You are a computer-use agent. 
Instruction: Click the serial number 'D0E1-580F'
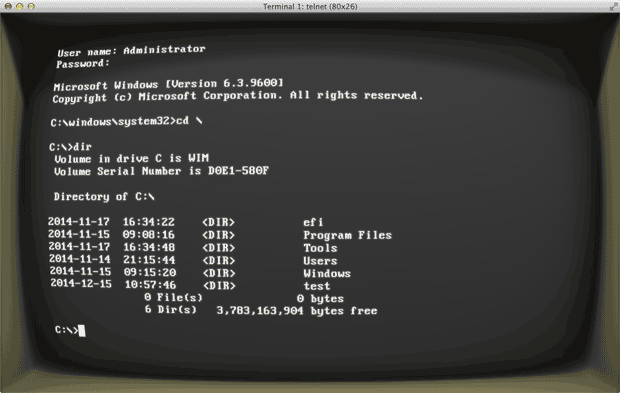pos(238,171)
